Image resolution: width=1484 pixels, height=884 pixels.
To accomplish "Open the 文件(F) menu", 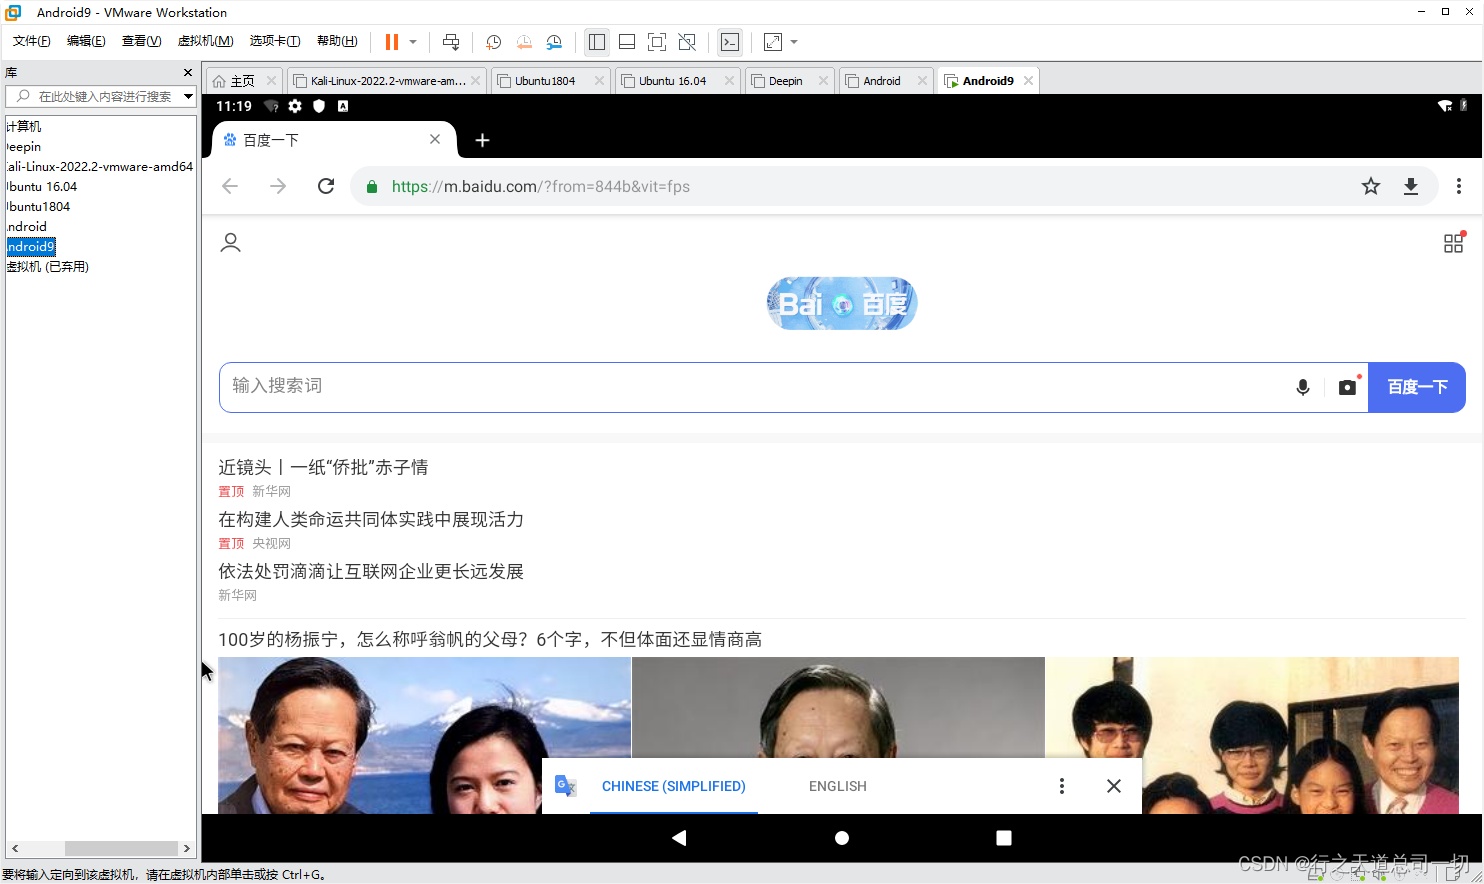I will [31, 41].
